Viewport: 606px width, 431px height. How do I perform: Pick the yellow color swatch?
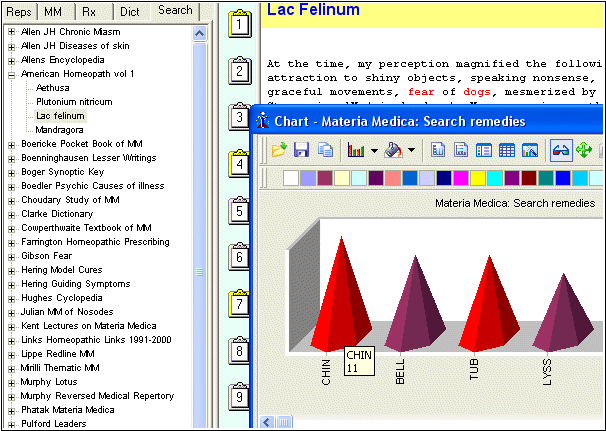tap(478, 178)
